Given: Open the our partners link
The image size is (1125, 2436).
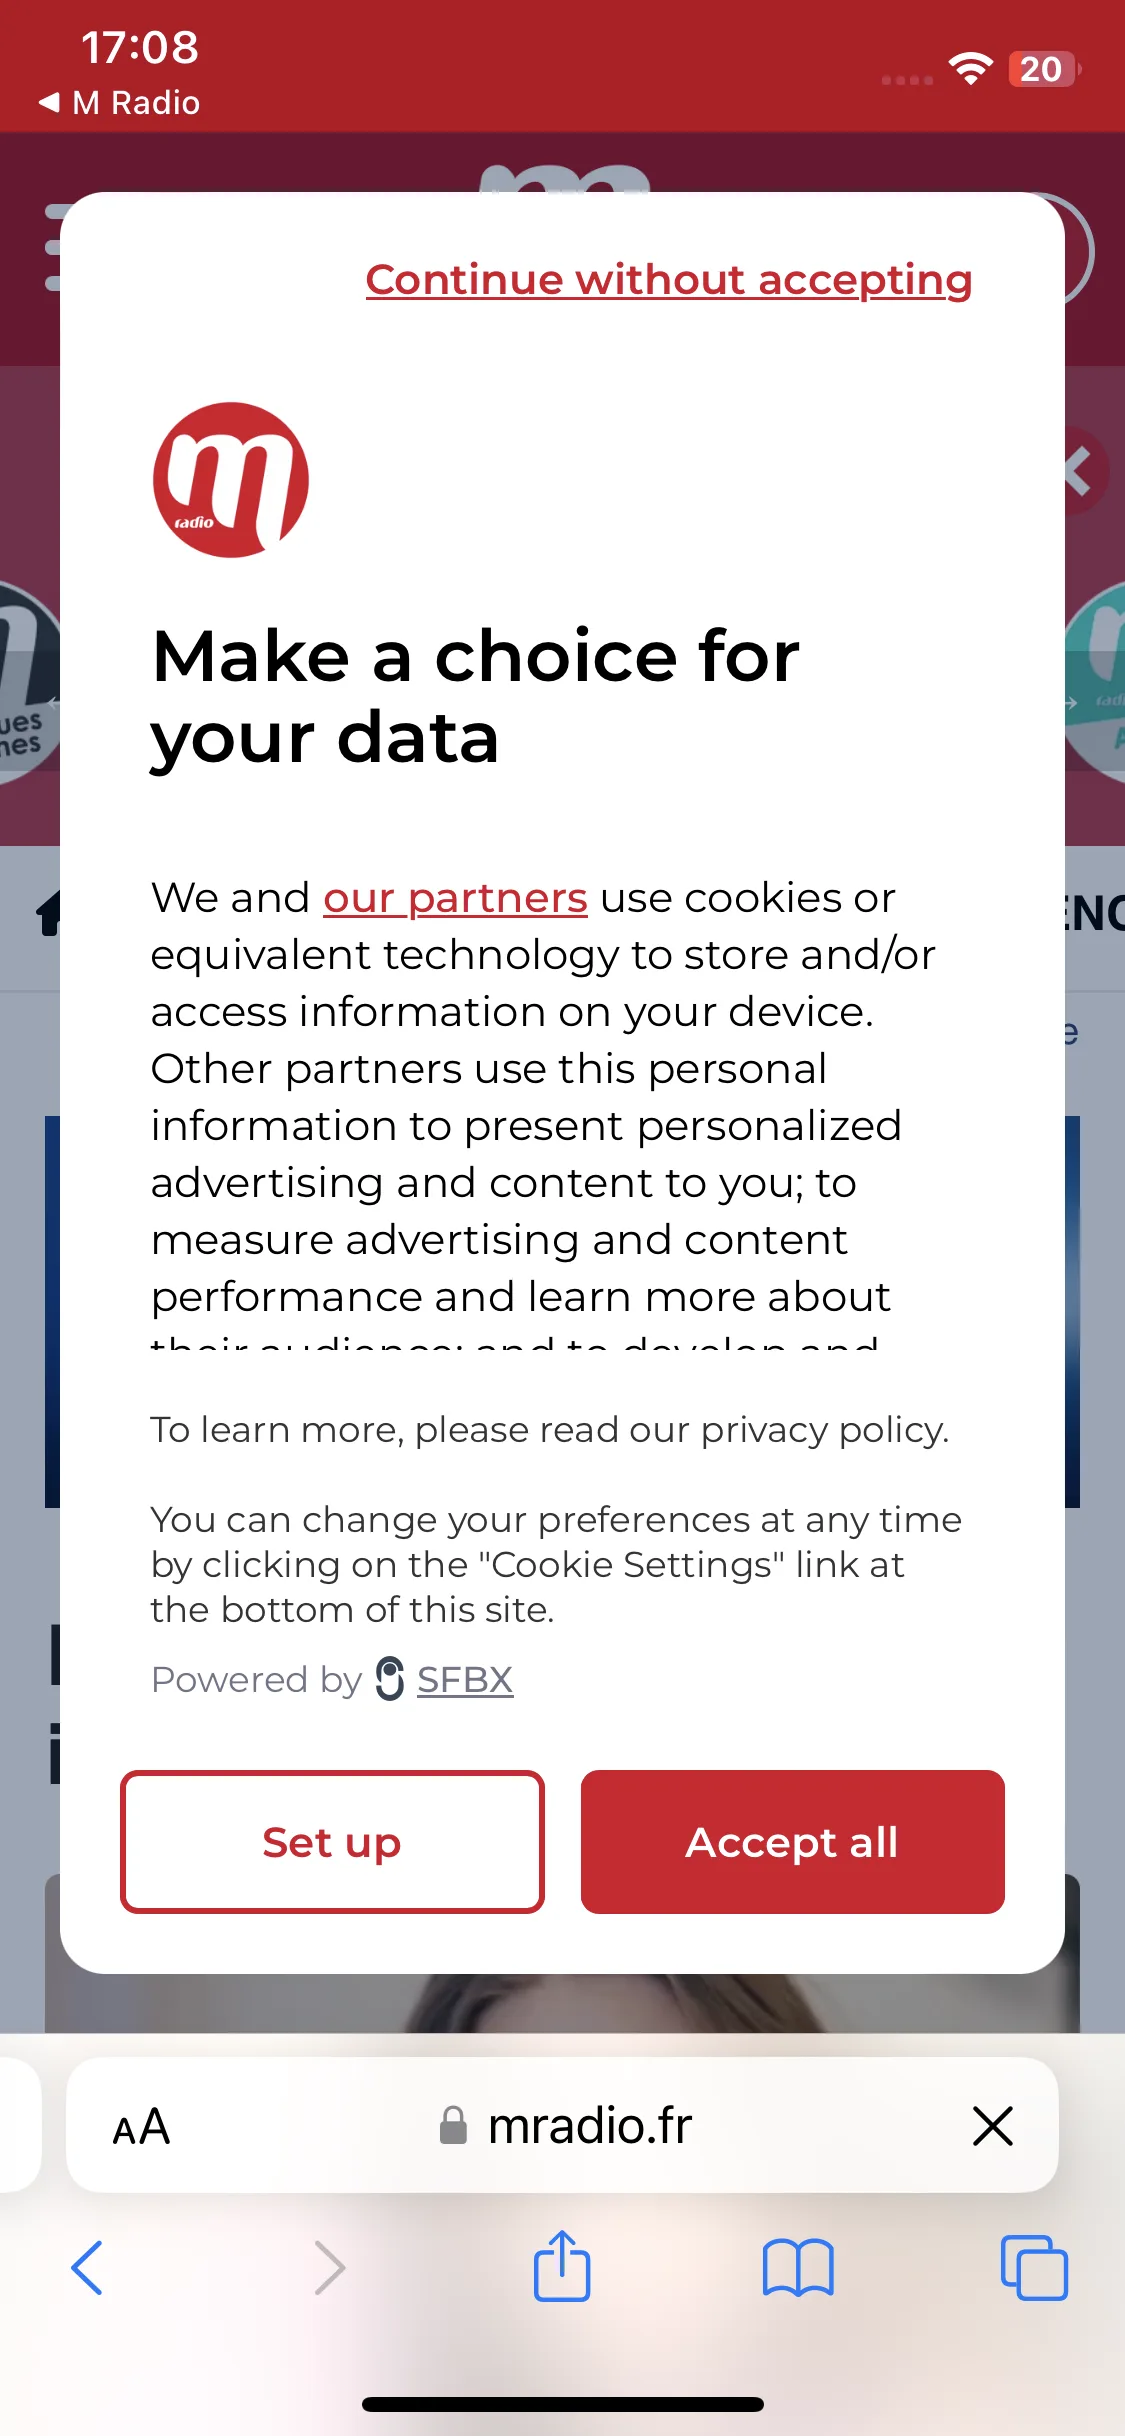Looking at the screenshot, I should click(455, 898).
